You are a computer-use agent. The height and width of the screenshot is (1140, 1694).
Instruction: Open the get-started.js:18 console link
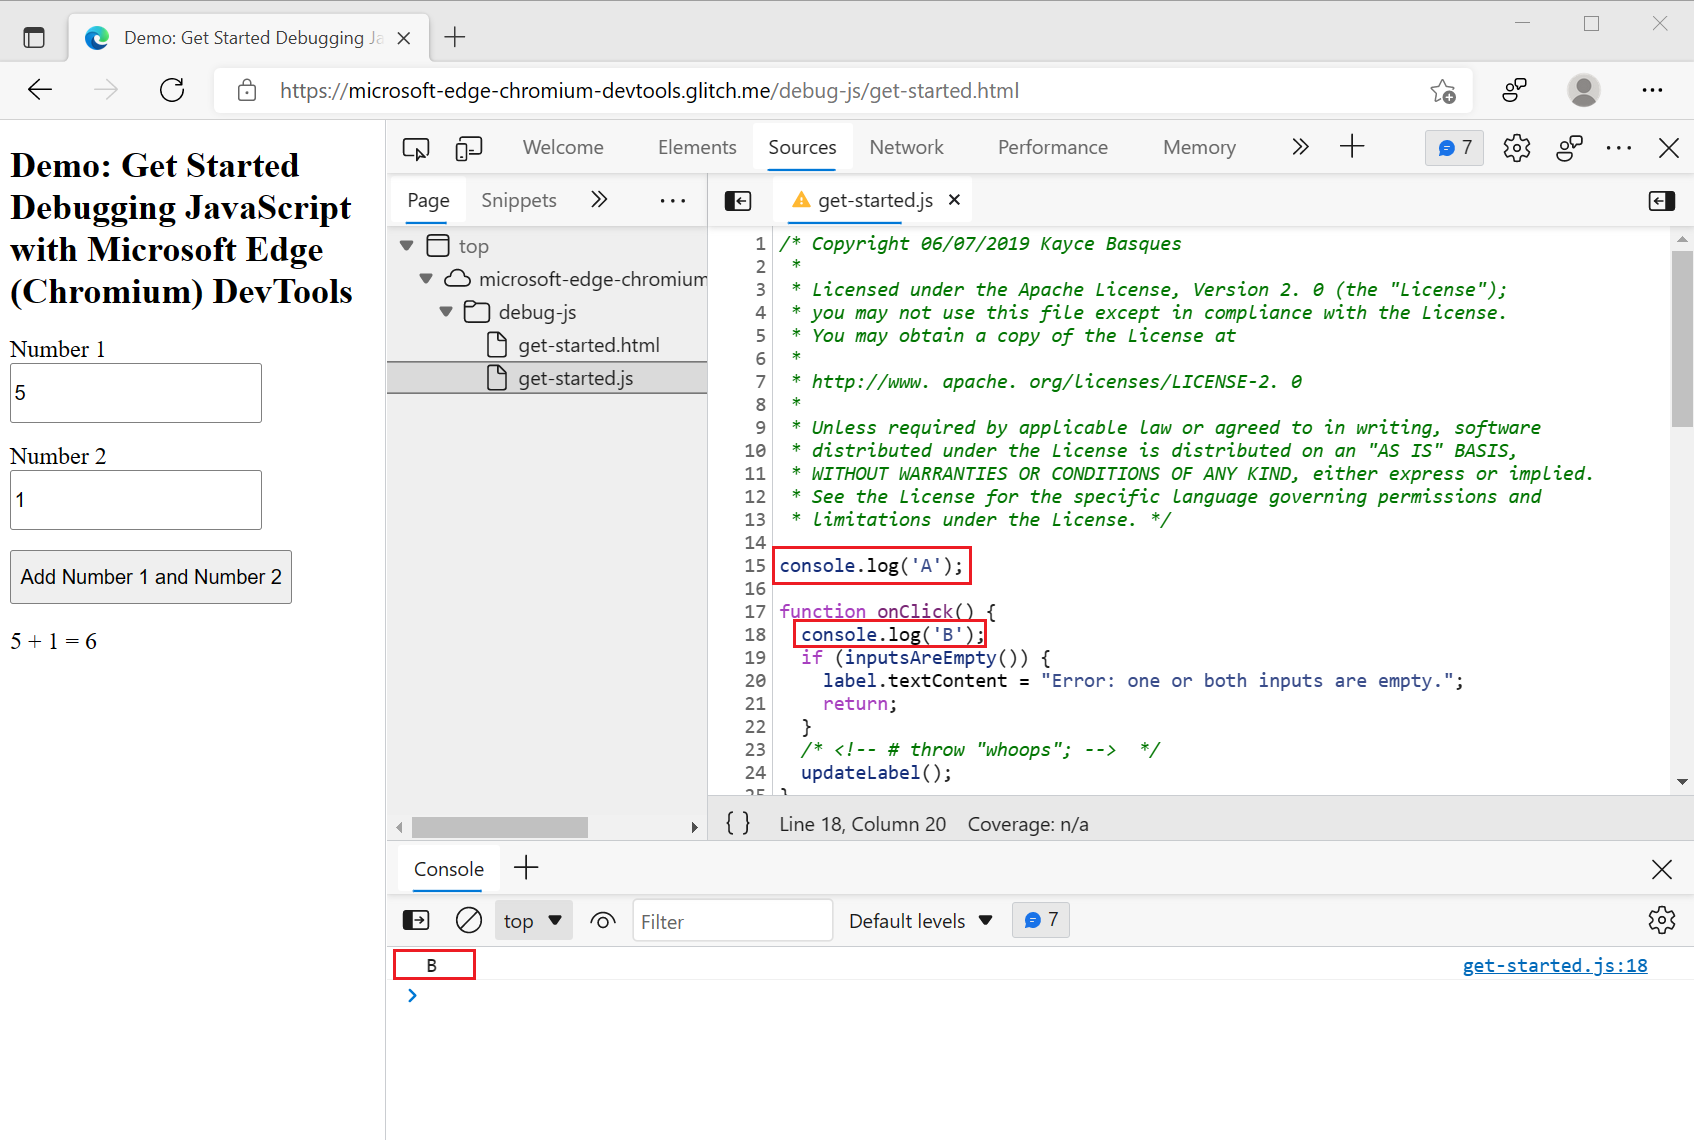1554,965
